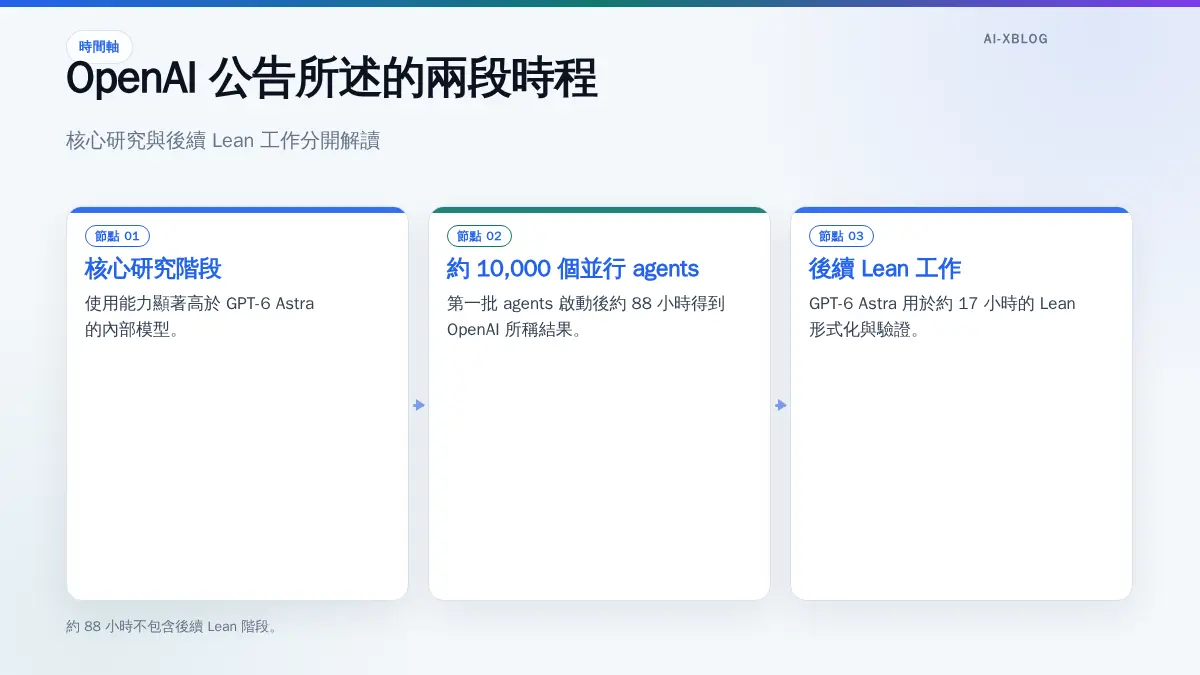
Task: Select subtitle 核心研究與後續 Lean 工作分開解讀
Action: [223, 141]
